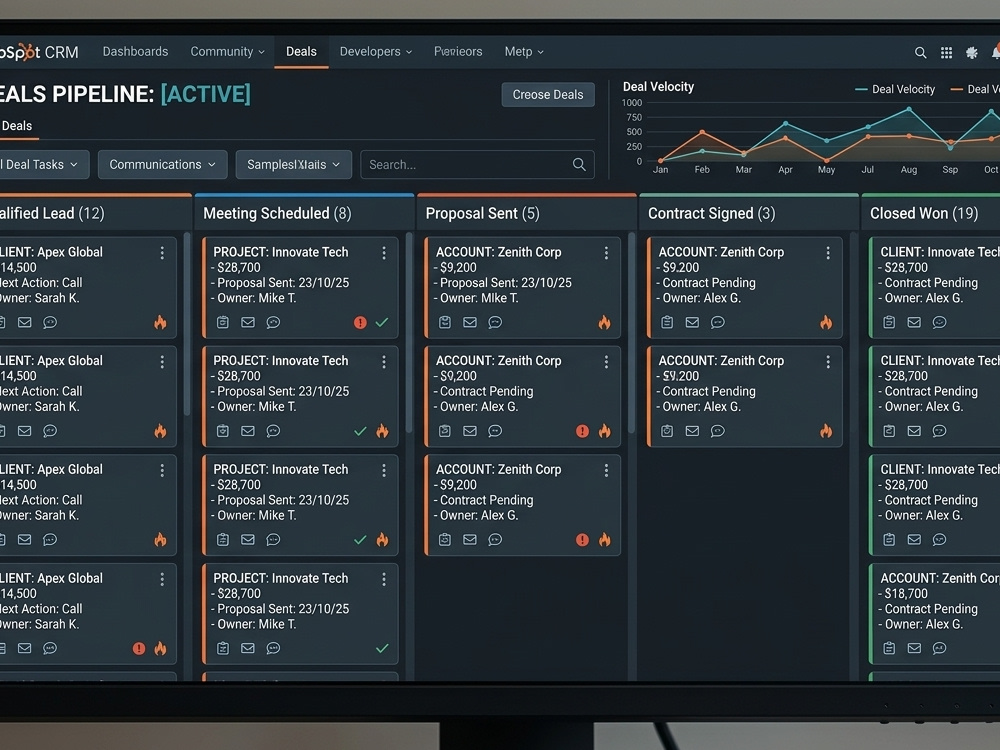Click the Creose Deals button

click(x=548, y=94)
